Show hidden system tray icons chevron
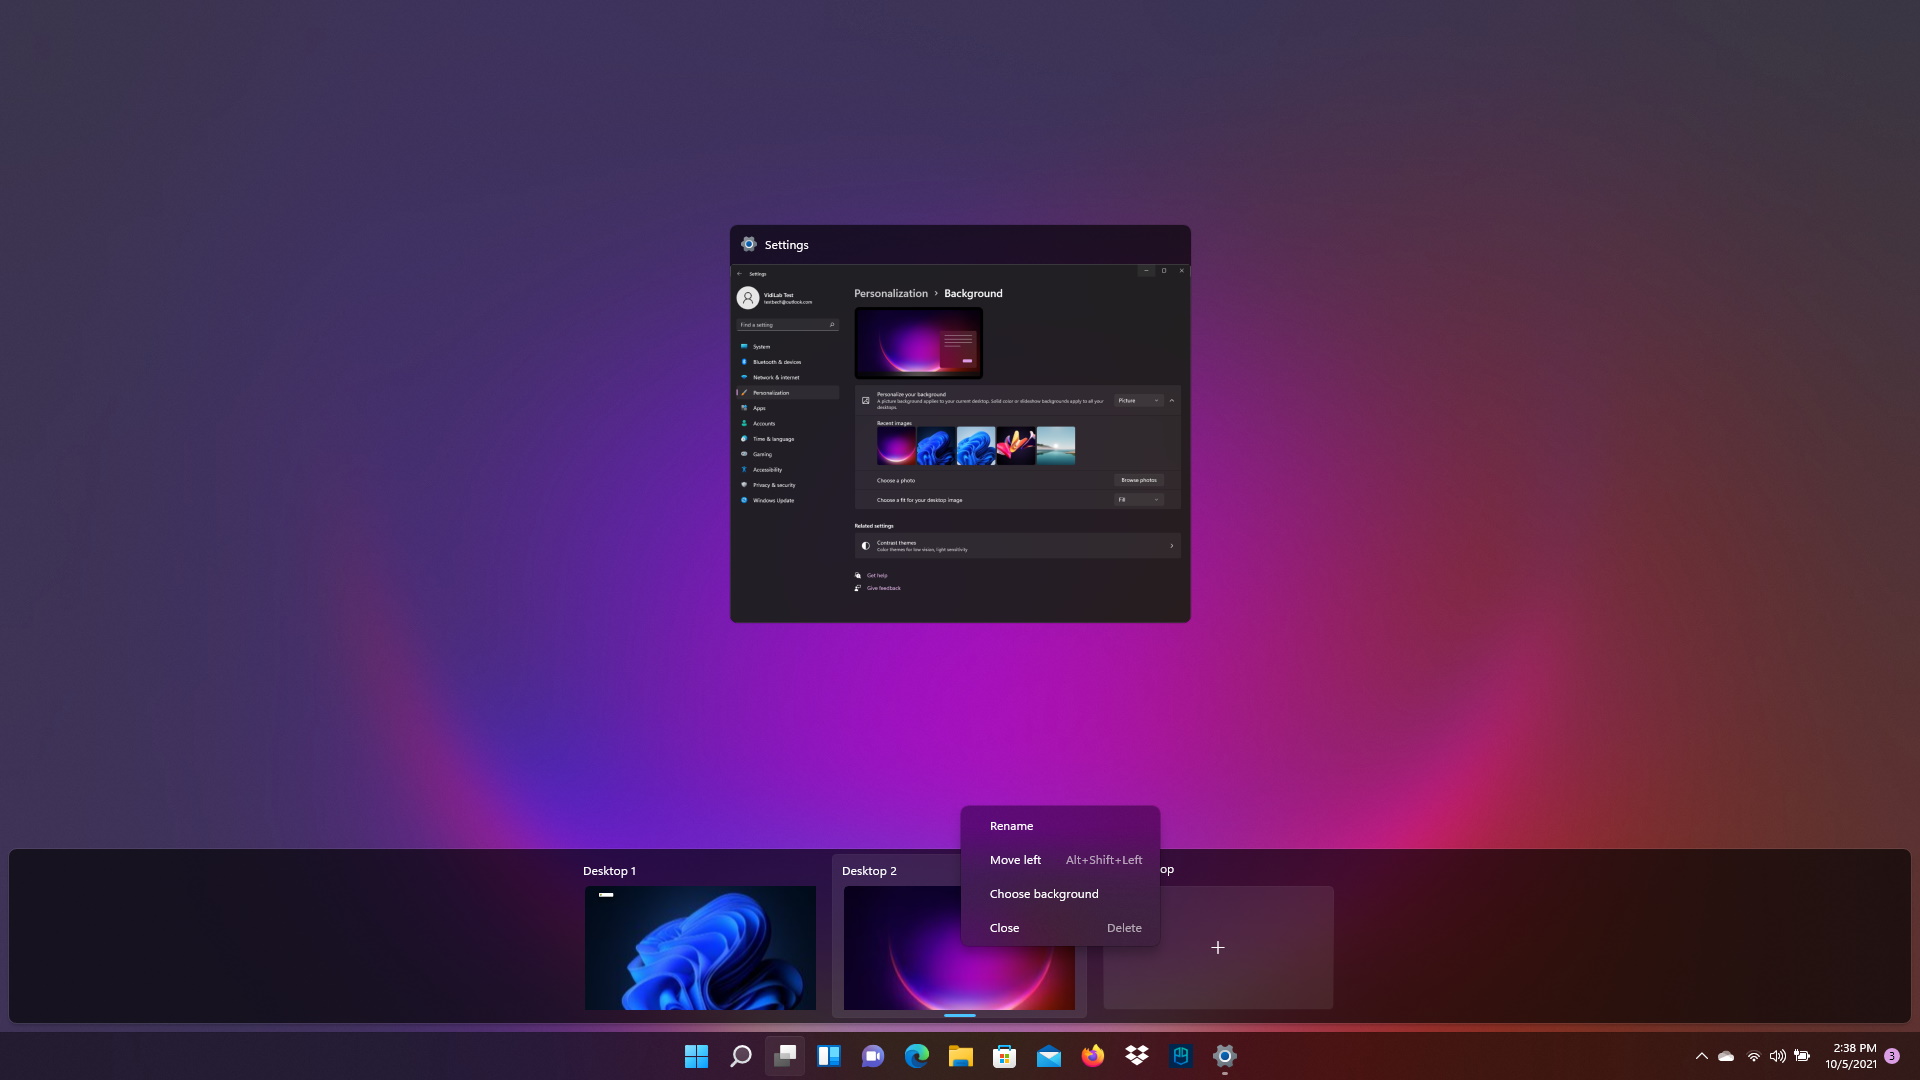The image size is (1920, 1080). click(x=1702, y=1056)
